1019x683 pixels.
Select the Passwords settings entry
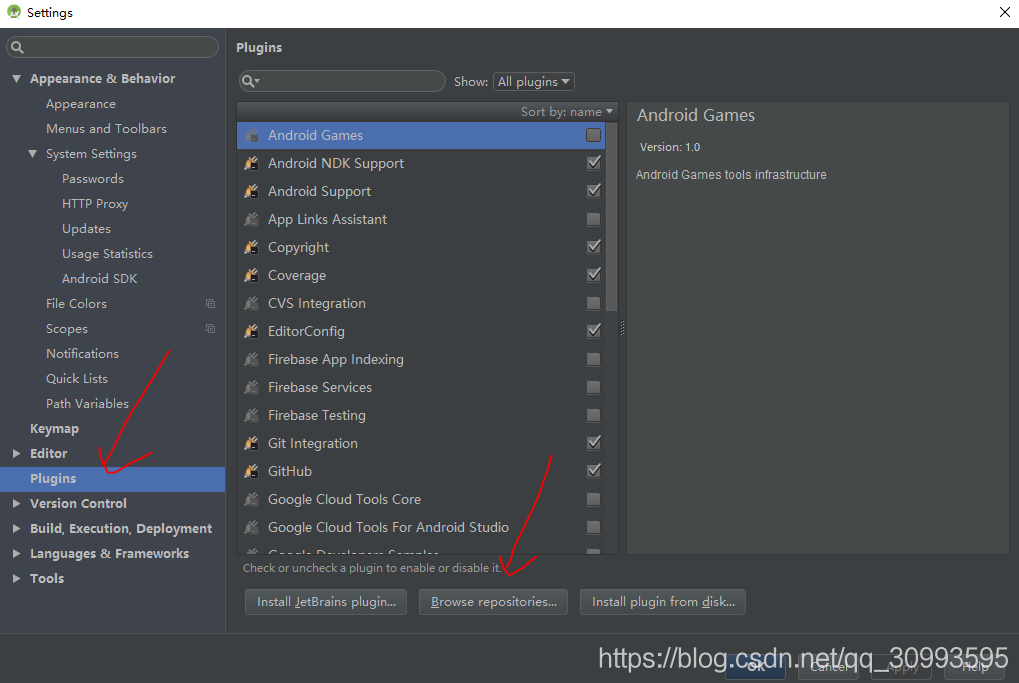point(93,179)
